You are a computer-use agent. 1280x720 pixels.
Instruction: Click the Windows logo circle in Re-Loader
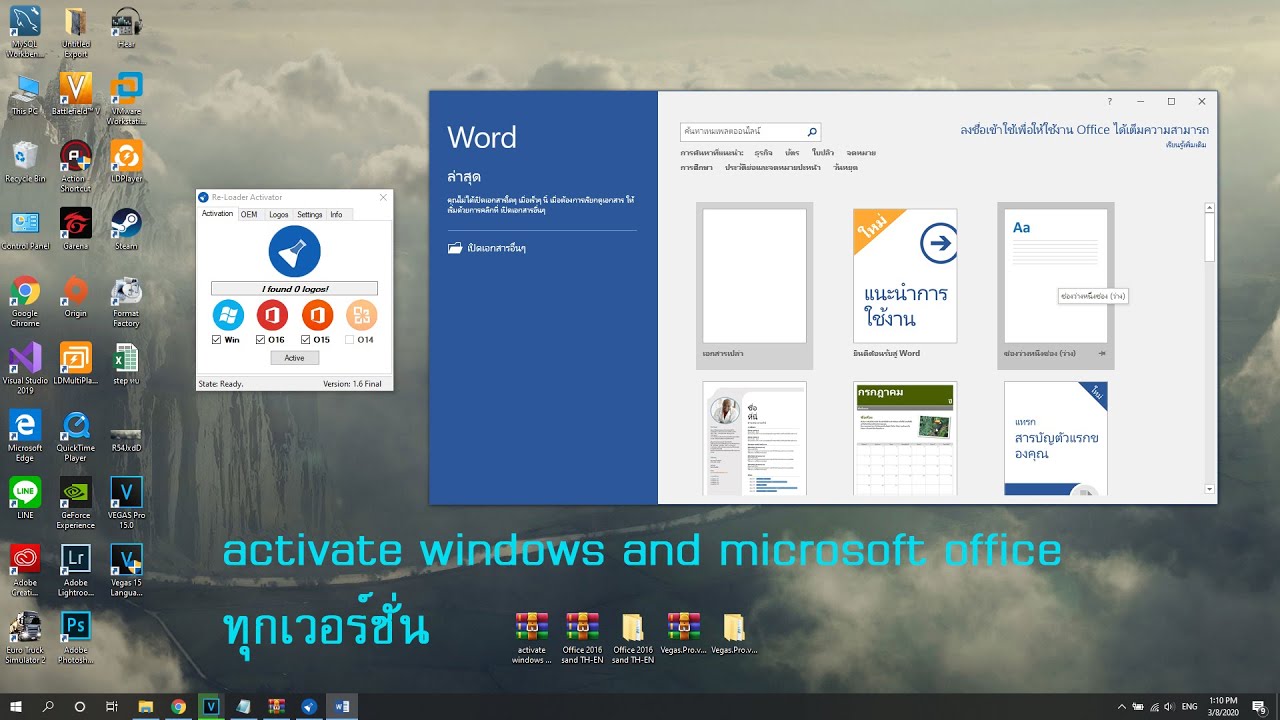[x=228, y=316]
